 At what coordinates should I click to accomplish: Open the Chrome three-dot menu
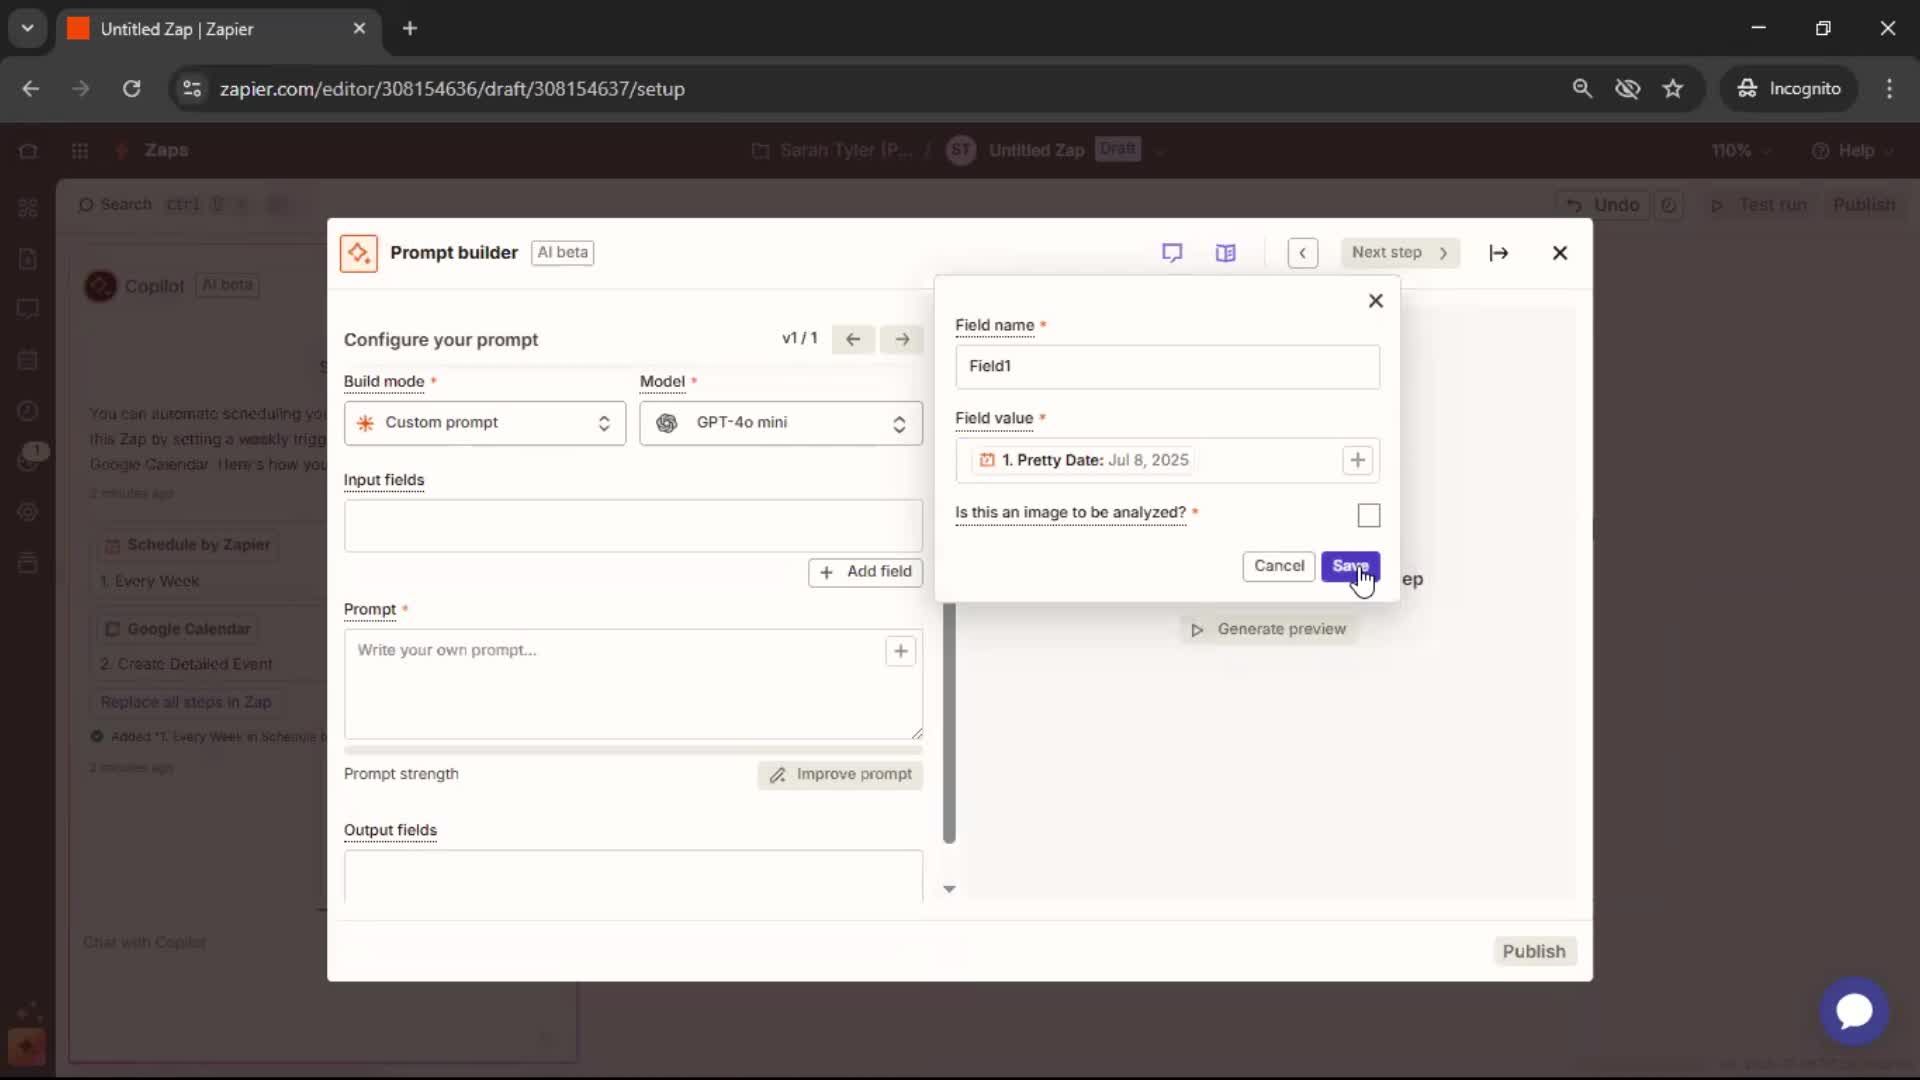[1889, 89]
